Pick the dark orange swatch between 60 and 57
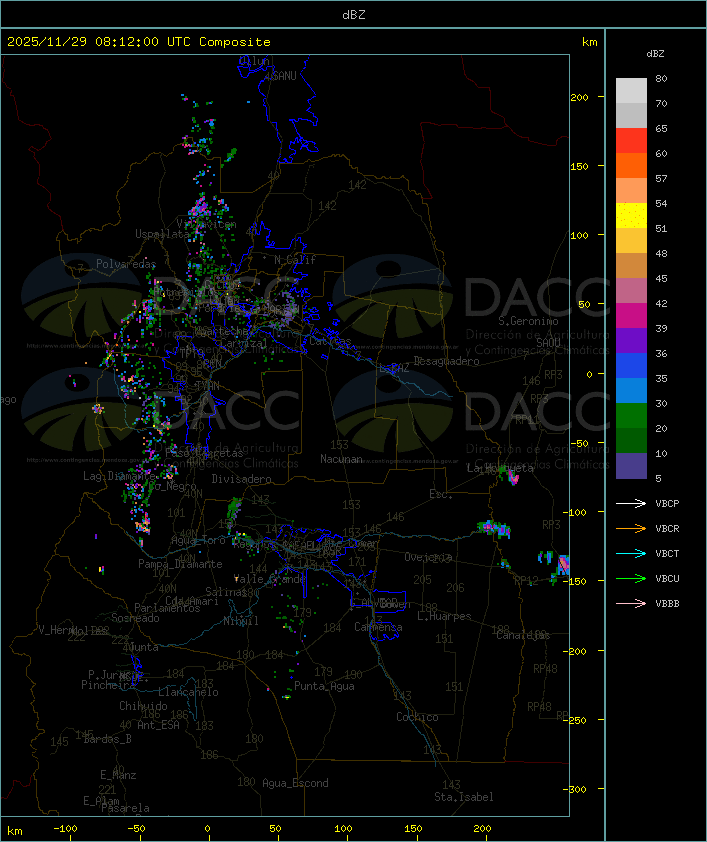707x842 pixels. (x=631, y=166)
